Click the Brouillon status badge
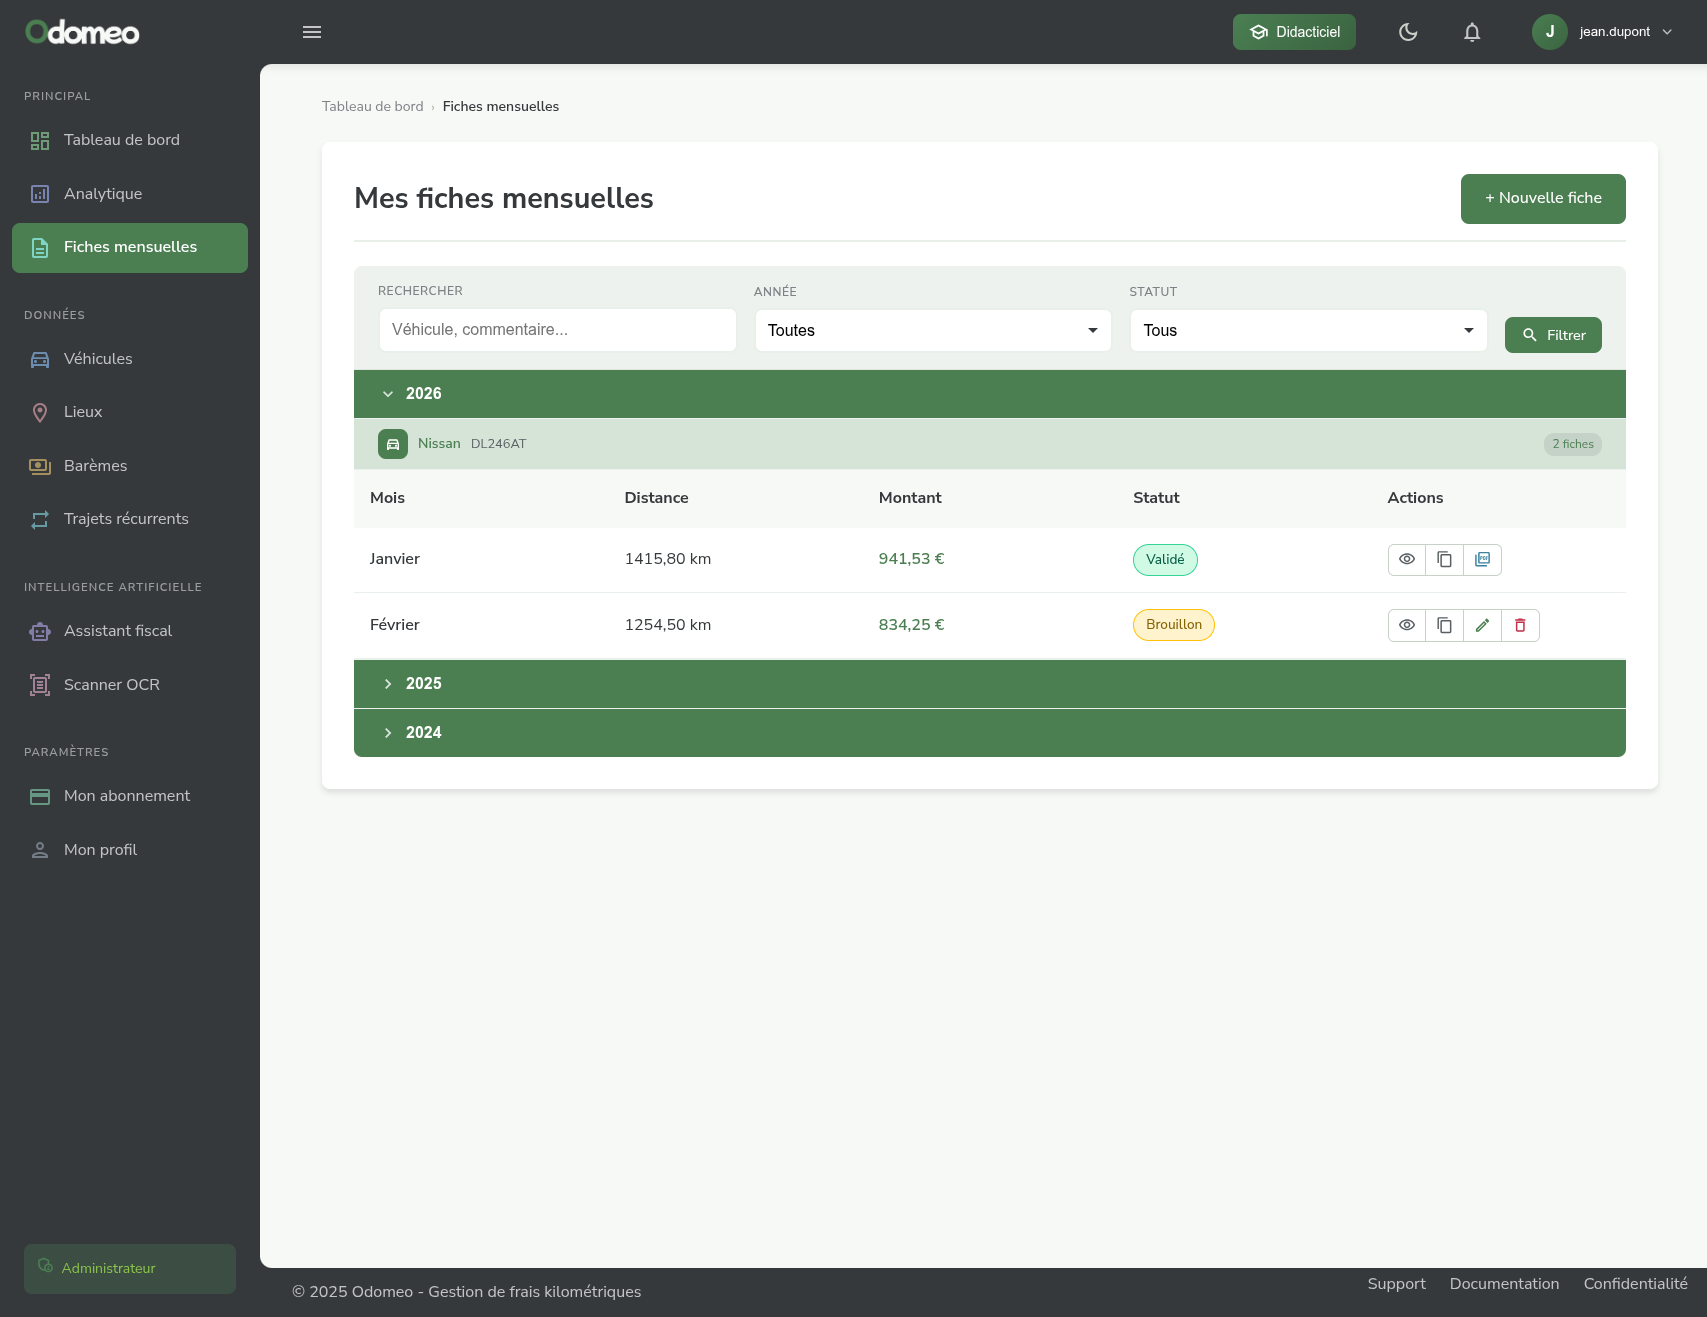This screenshot has height=1317, width=1707. pos(1173,625)
